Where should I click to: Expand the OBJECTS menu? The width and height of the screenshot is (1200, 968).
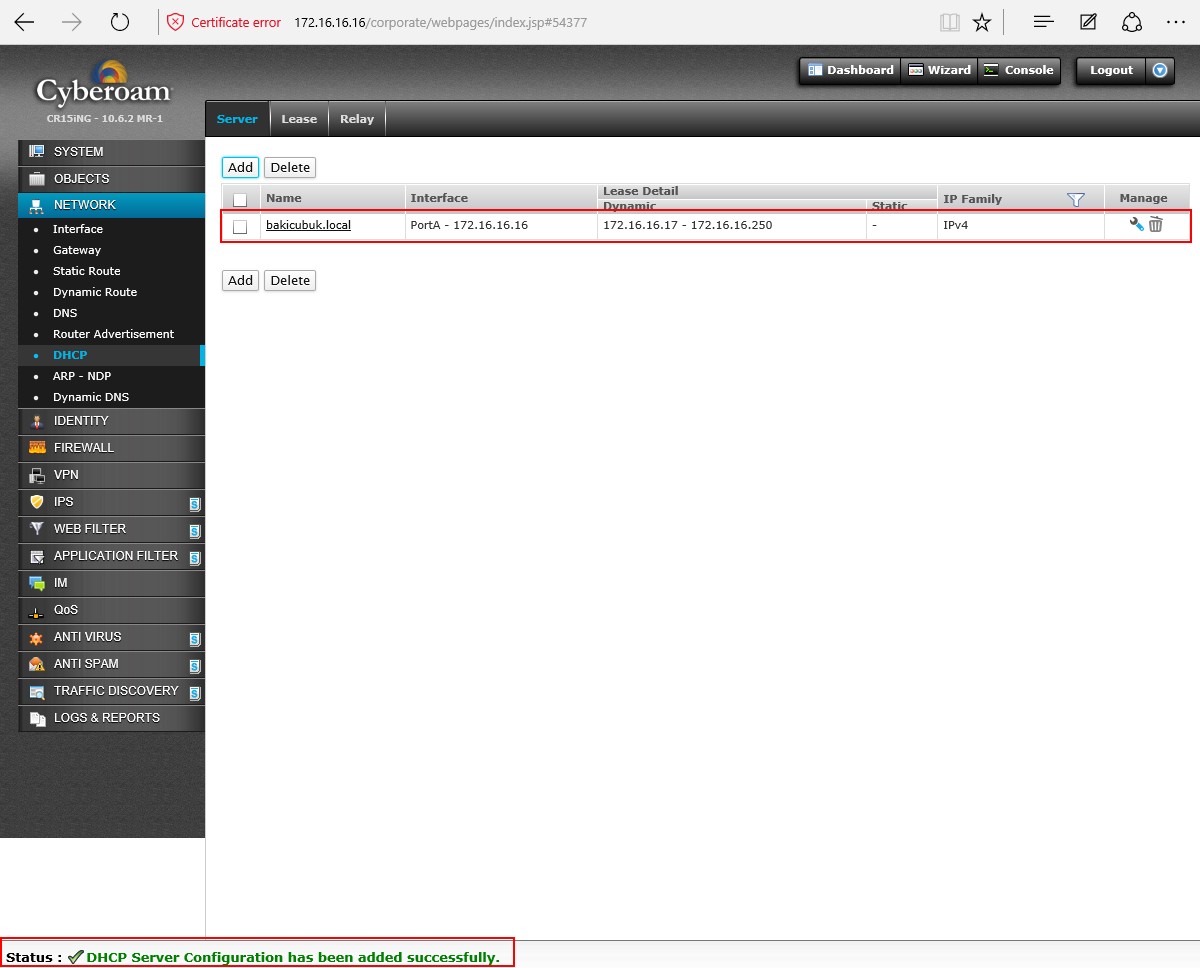(111, 179)
